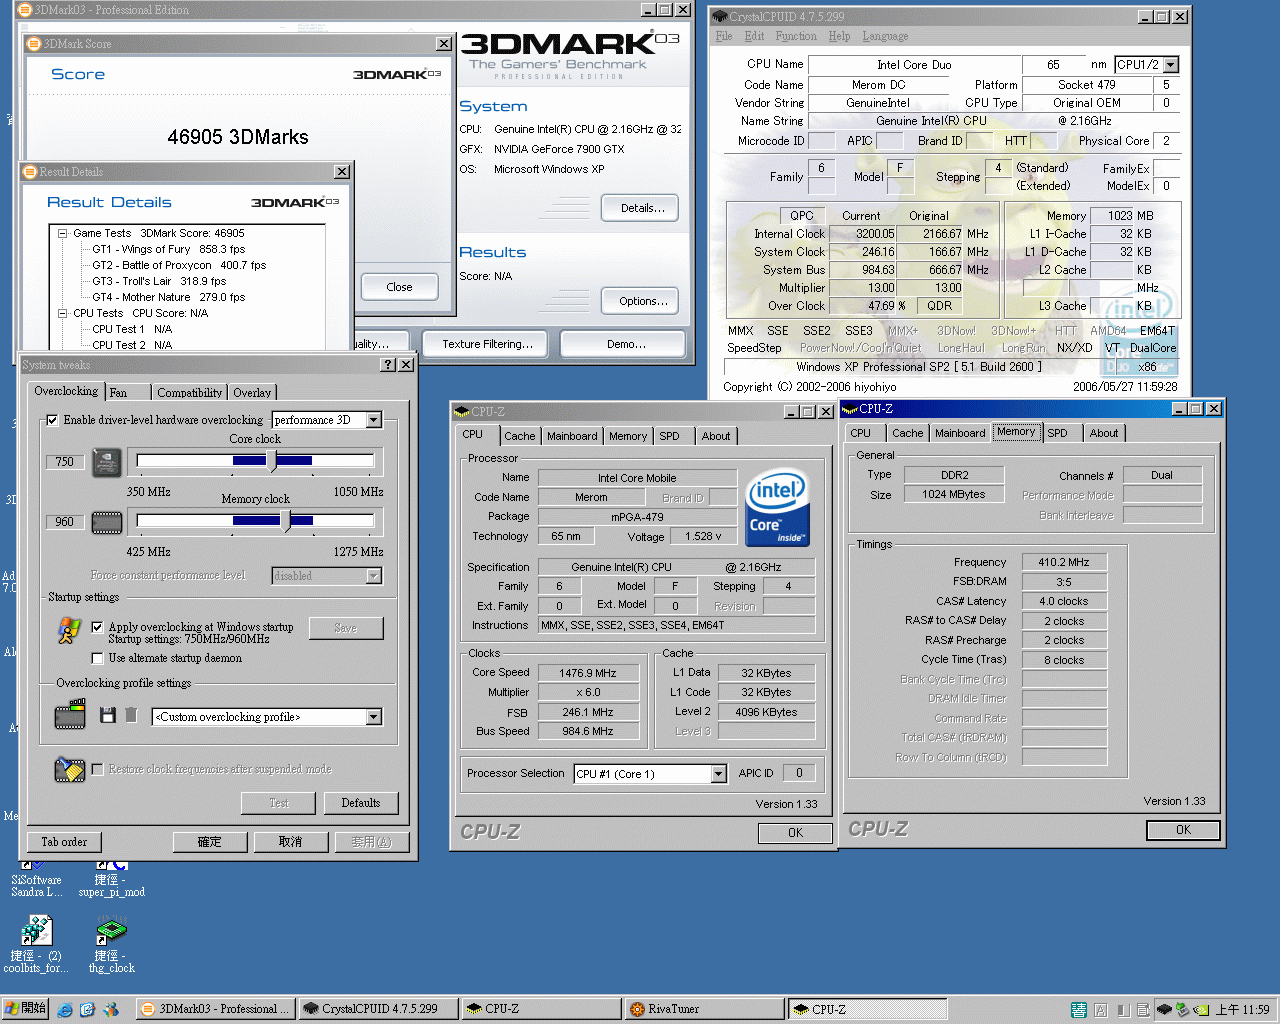Viewport: 1280px width, 1024px height.
Task: Click the Intel Core inside logo in CPU-Z
Action: tap(778, 507)
